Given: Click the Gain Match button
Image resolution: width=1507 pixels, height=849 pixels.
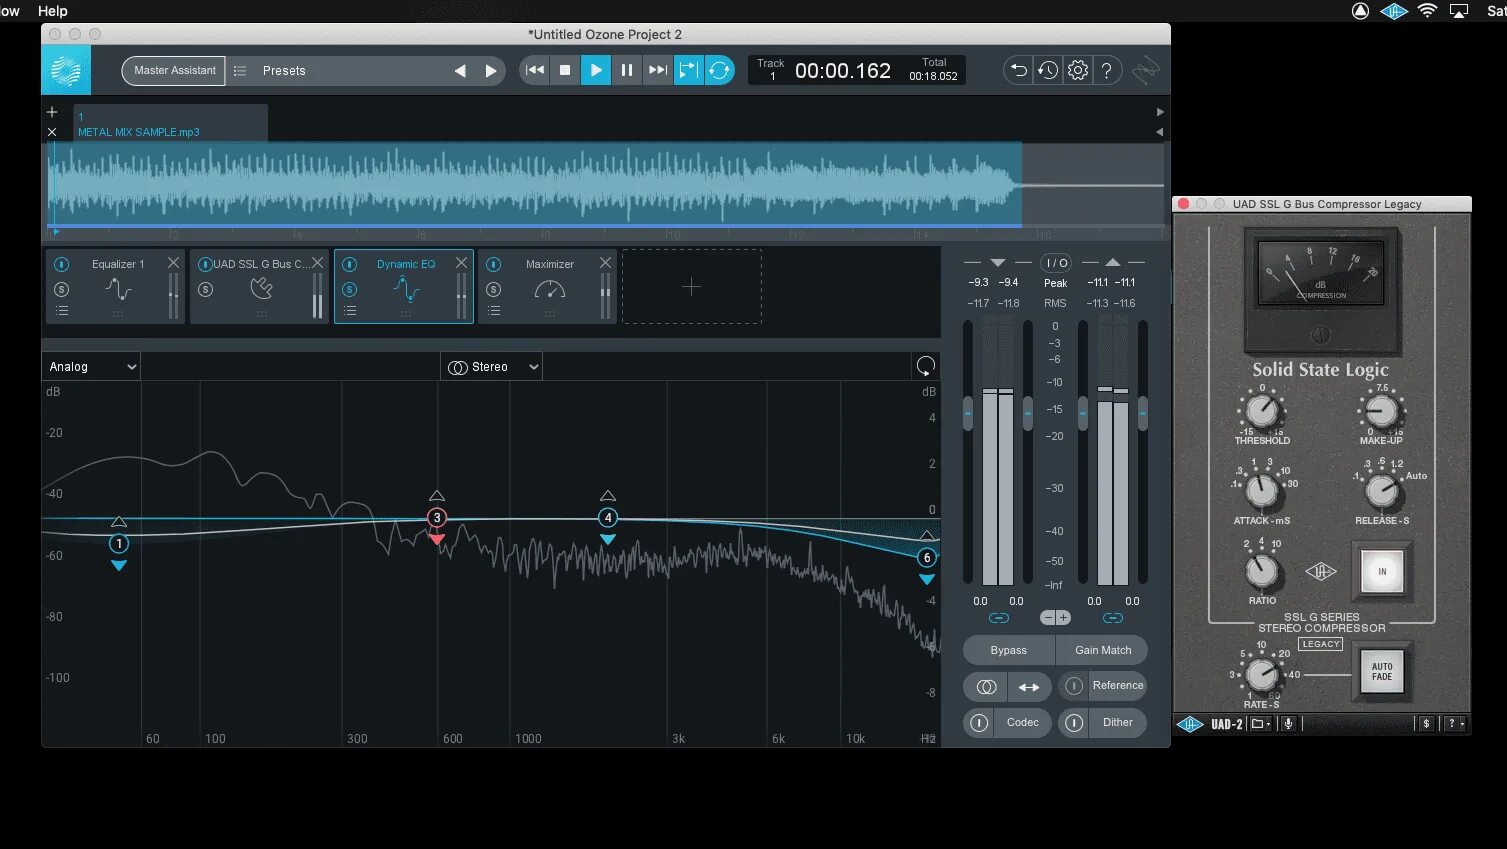Looking at the screenshot, I should point(1103,650).
